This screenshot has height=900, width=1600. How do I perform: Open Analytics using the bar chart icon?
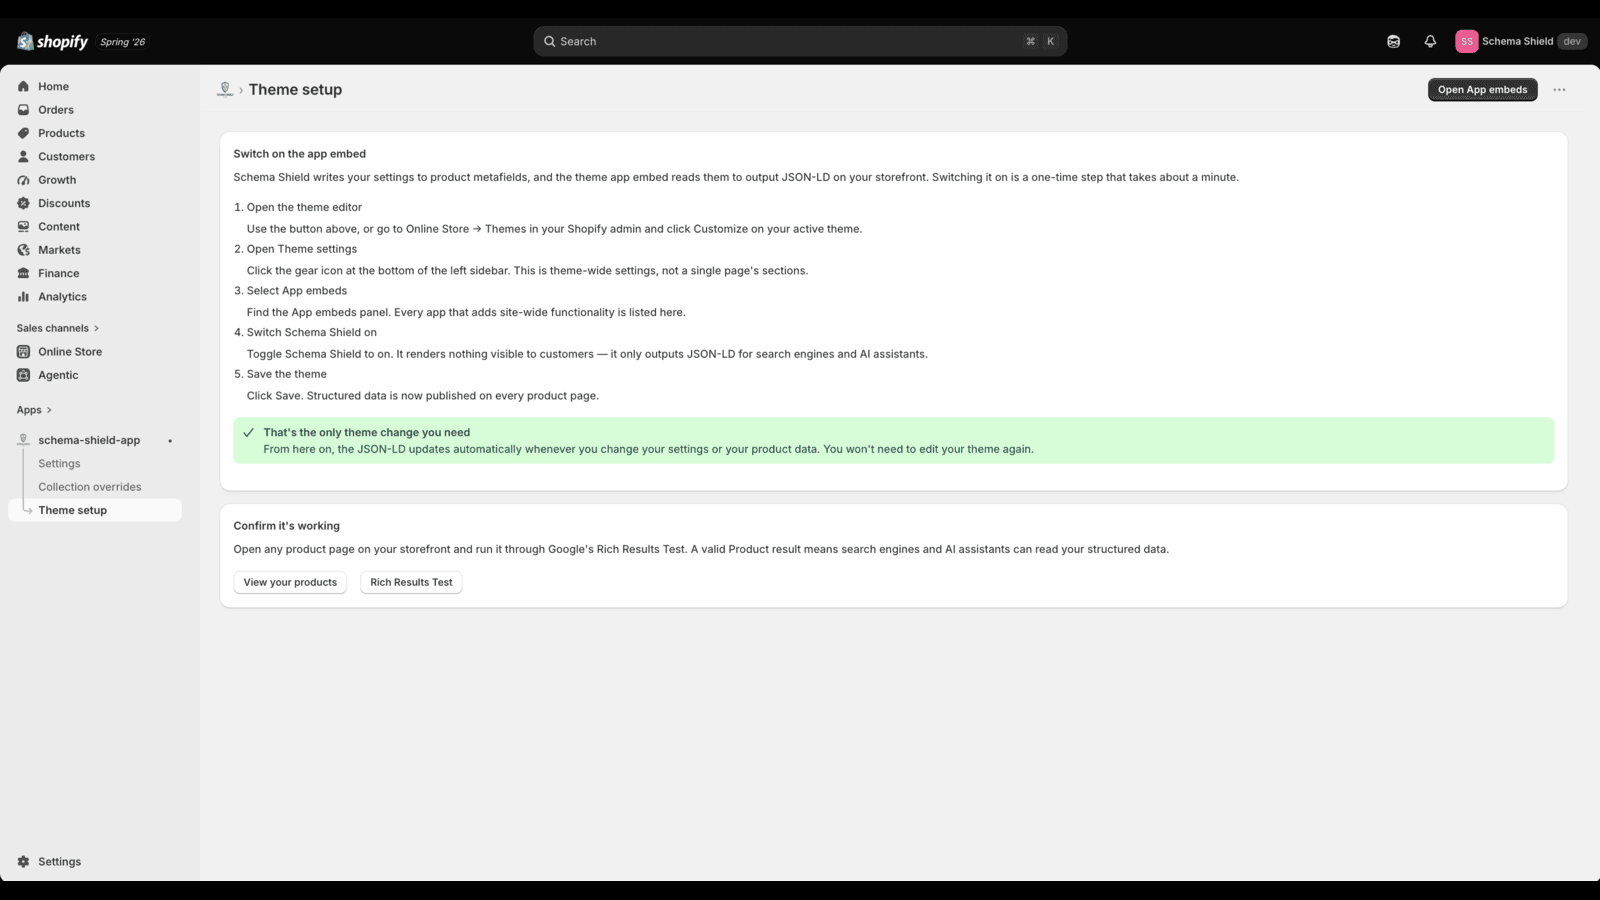(x=23, y=297)
